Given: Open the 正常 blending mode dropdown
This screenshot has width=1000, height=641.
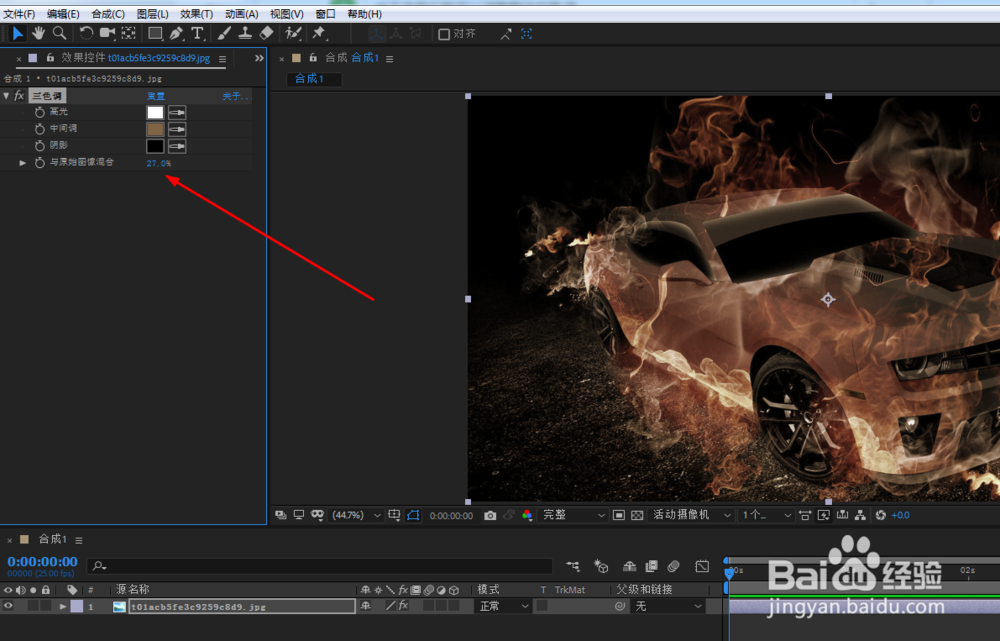Looking at the screenshot, I should tap(503, 607).
